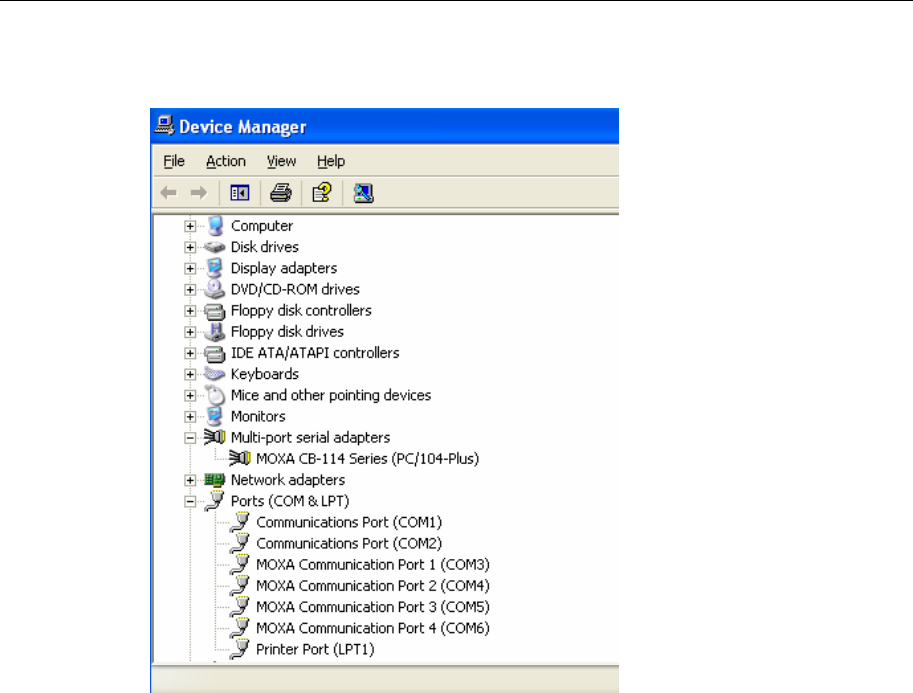913x693 pixels.
Task: Select MOXA CB-114 Series (PC/104-Plus) entry
Action: coord(367,459)
